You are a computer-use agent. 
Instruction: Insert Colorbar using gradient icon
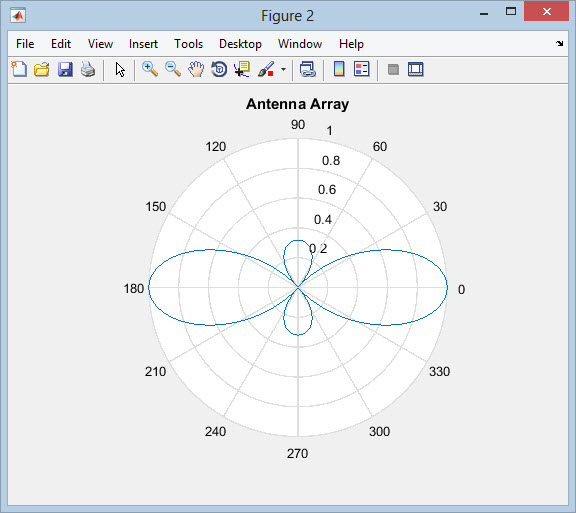[x=339, y=69]
